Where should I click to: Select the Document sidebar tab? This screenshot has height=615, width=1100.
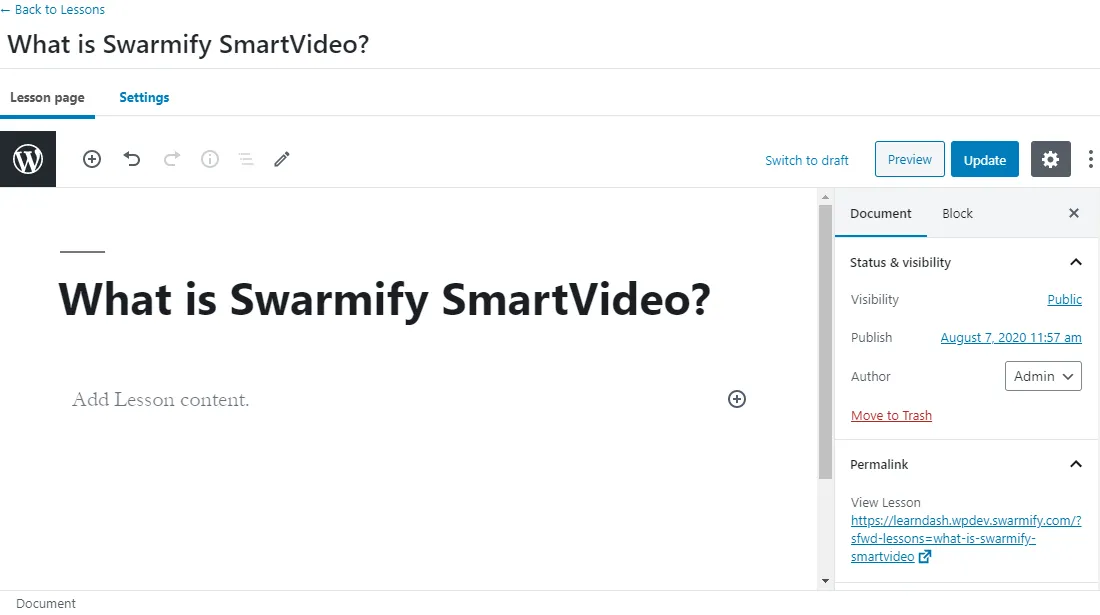[x=880, y=213]
